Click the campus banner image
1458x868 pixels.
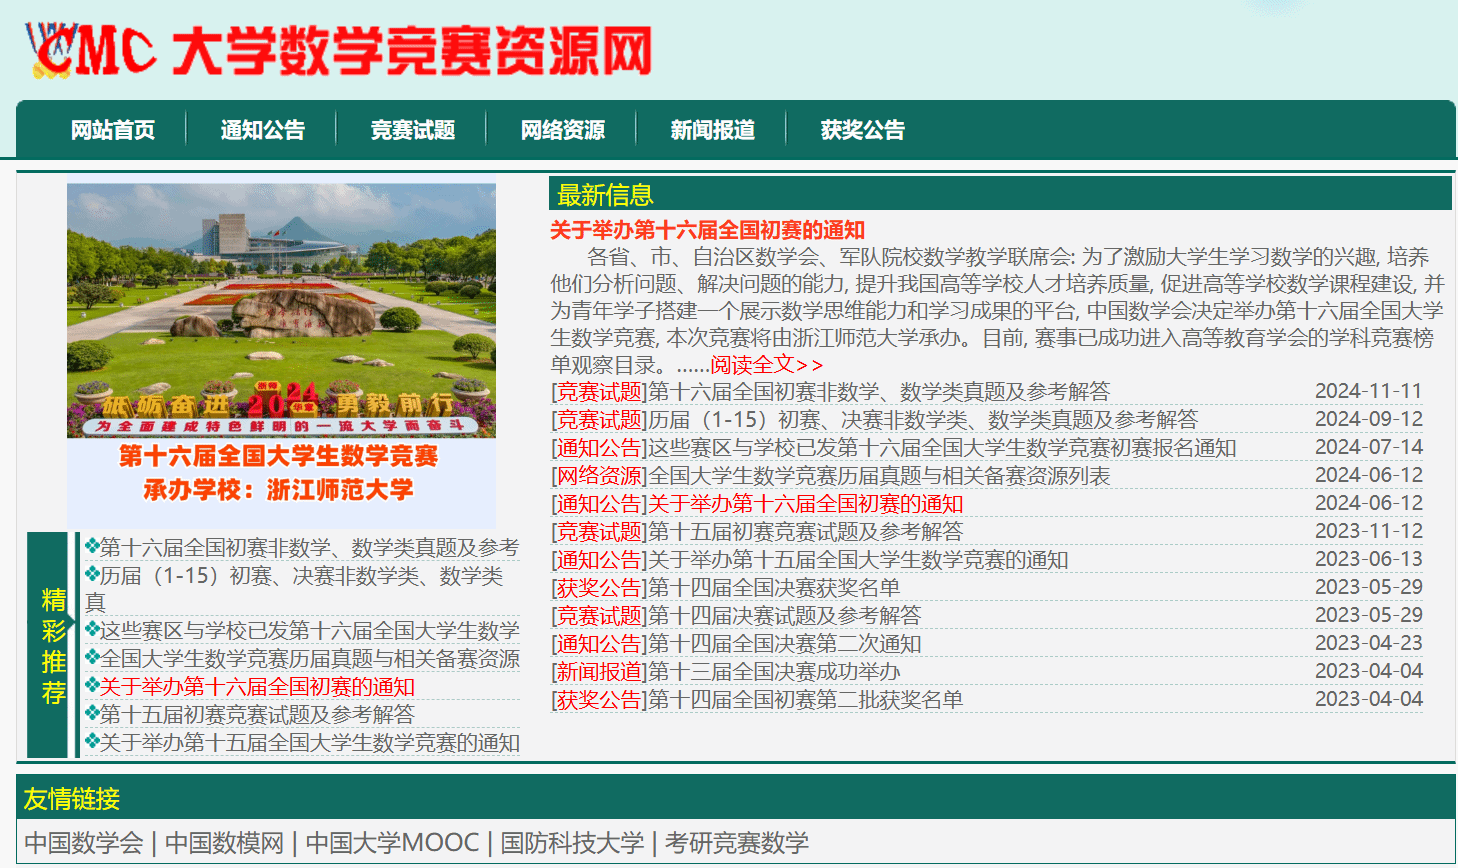pos(281,310)
